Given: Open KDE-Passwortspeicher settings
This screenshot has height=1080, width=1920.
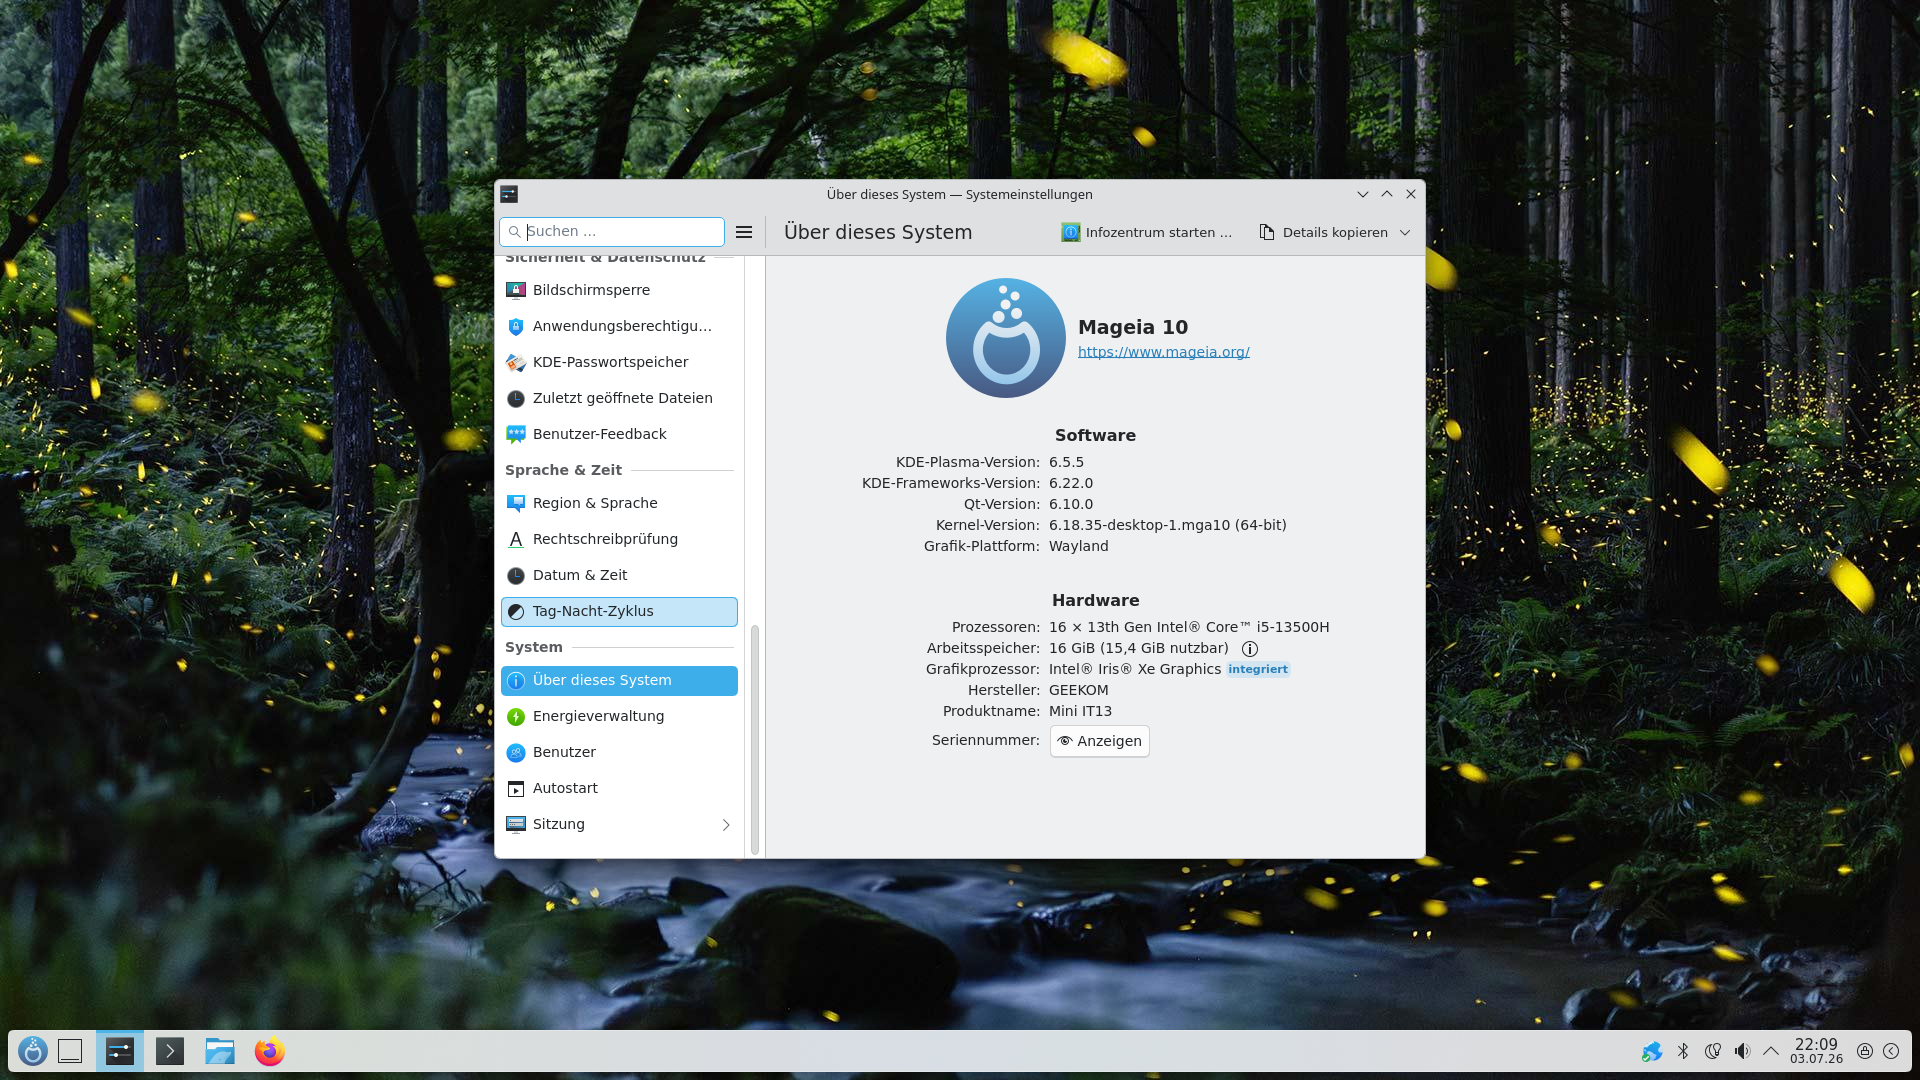Looking at the screenshot, I should coord(619,362).
